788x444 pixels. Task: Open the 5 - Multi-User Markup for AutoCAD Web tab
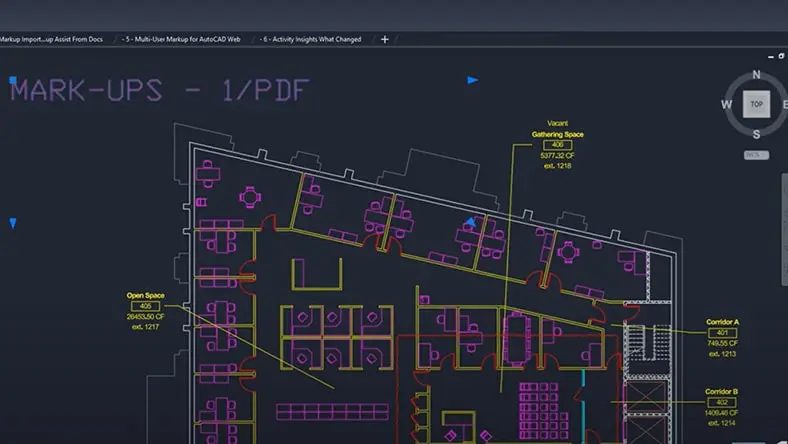pyautogui.click(x=181, y=39)
